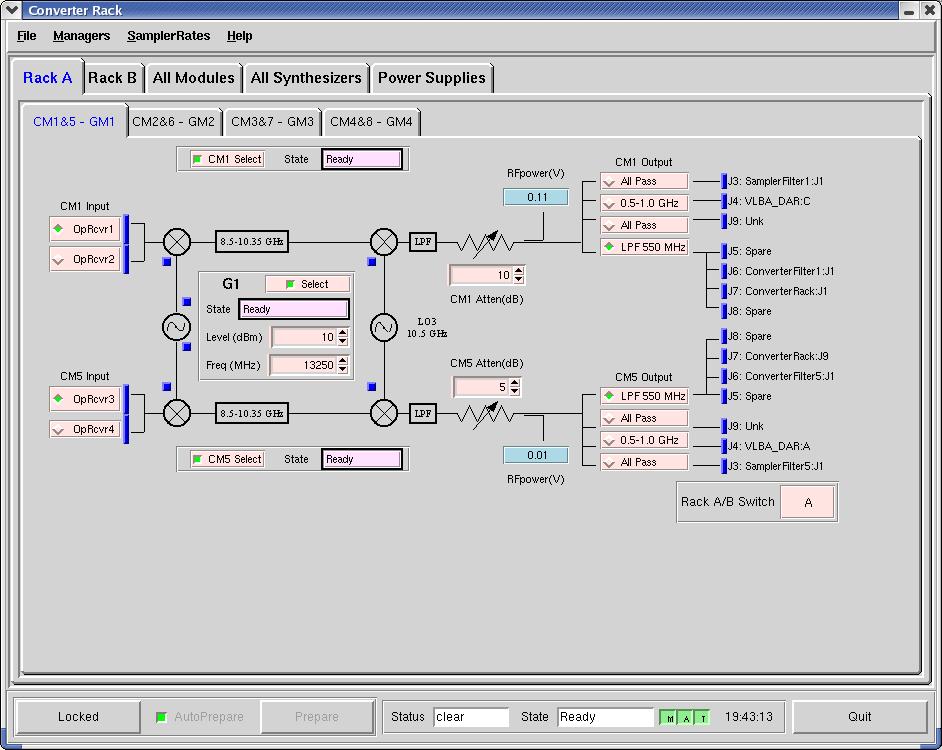This screenshot has width=942, height=750.
Task: Click the LPF block on the CM1 path
Action: 423,242
